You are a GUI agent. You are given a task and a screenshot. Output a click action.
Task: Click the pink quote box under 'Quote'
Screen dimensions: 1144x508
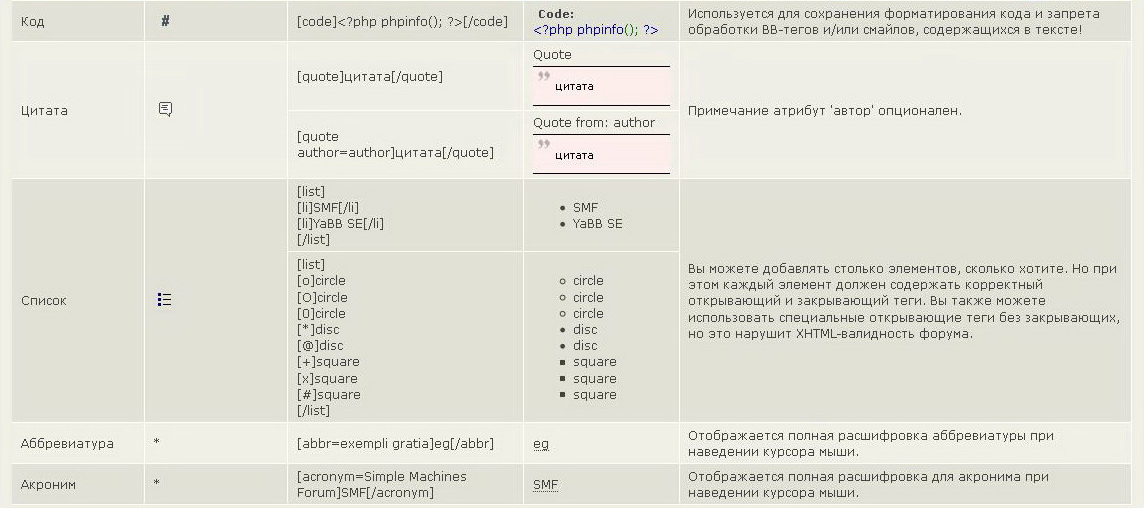tap(601, 86)
